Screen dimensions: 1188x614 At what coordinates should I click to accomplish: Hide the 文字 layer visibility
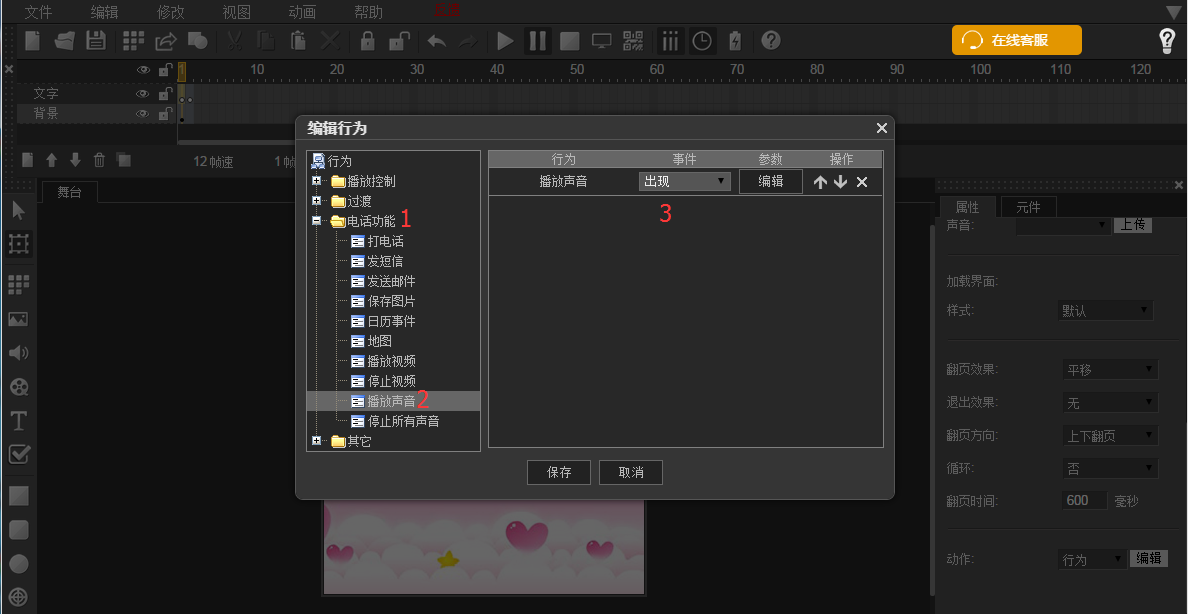(x=144, y=92)
